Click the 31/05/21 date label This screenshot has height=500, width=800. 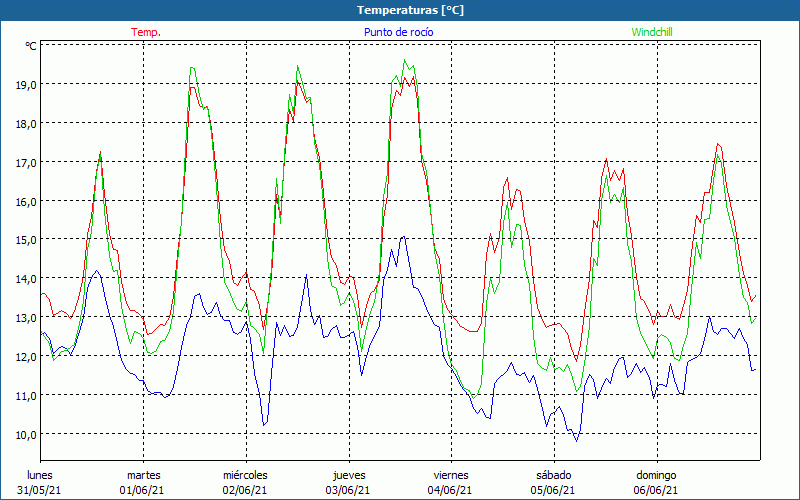(39, 490)
